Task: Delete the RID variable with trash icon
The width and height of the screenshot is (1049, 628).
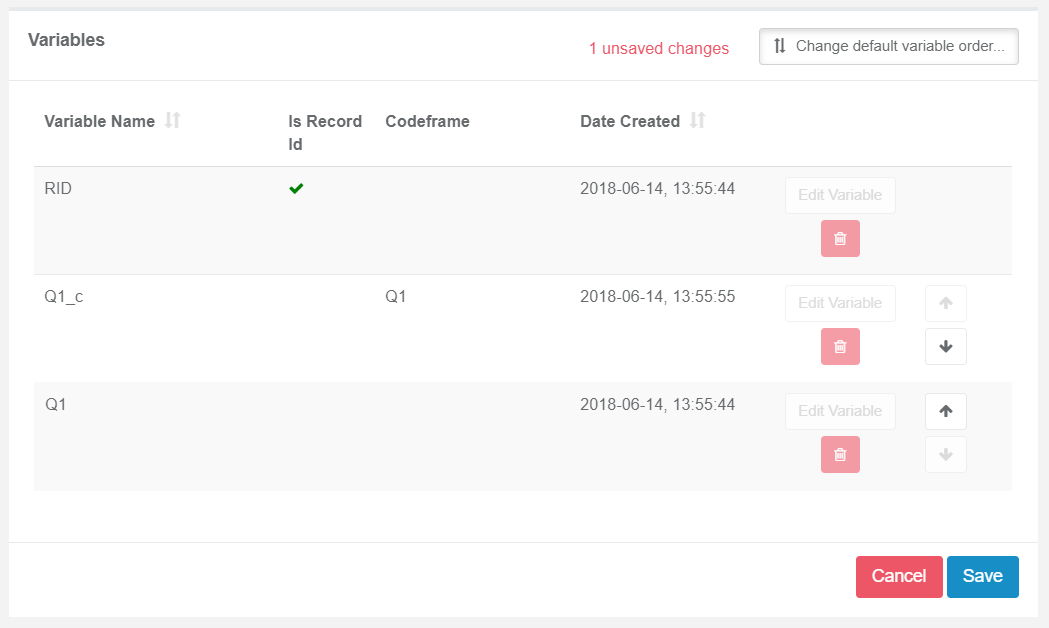Action: pyautogui.click(x=840, y=239)
